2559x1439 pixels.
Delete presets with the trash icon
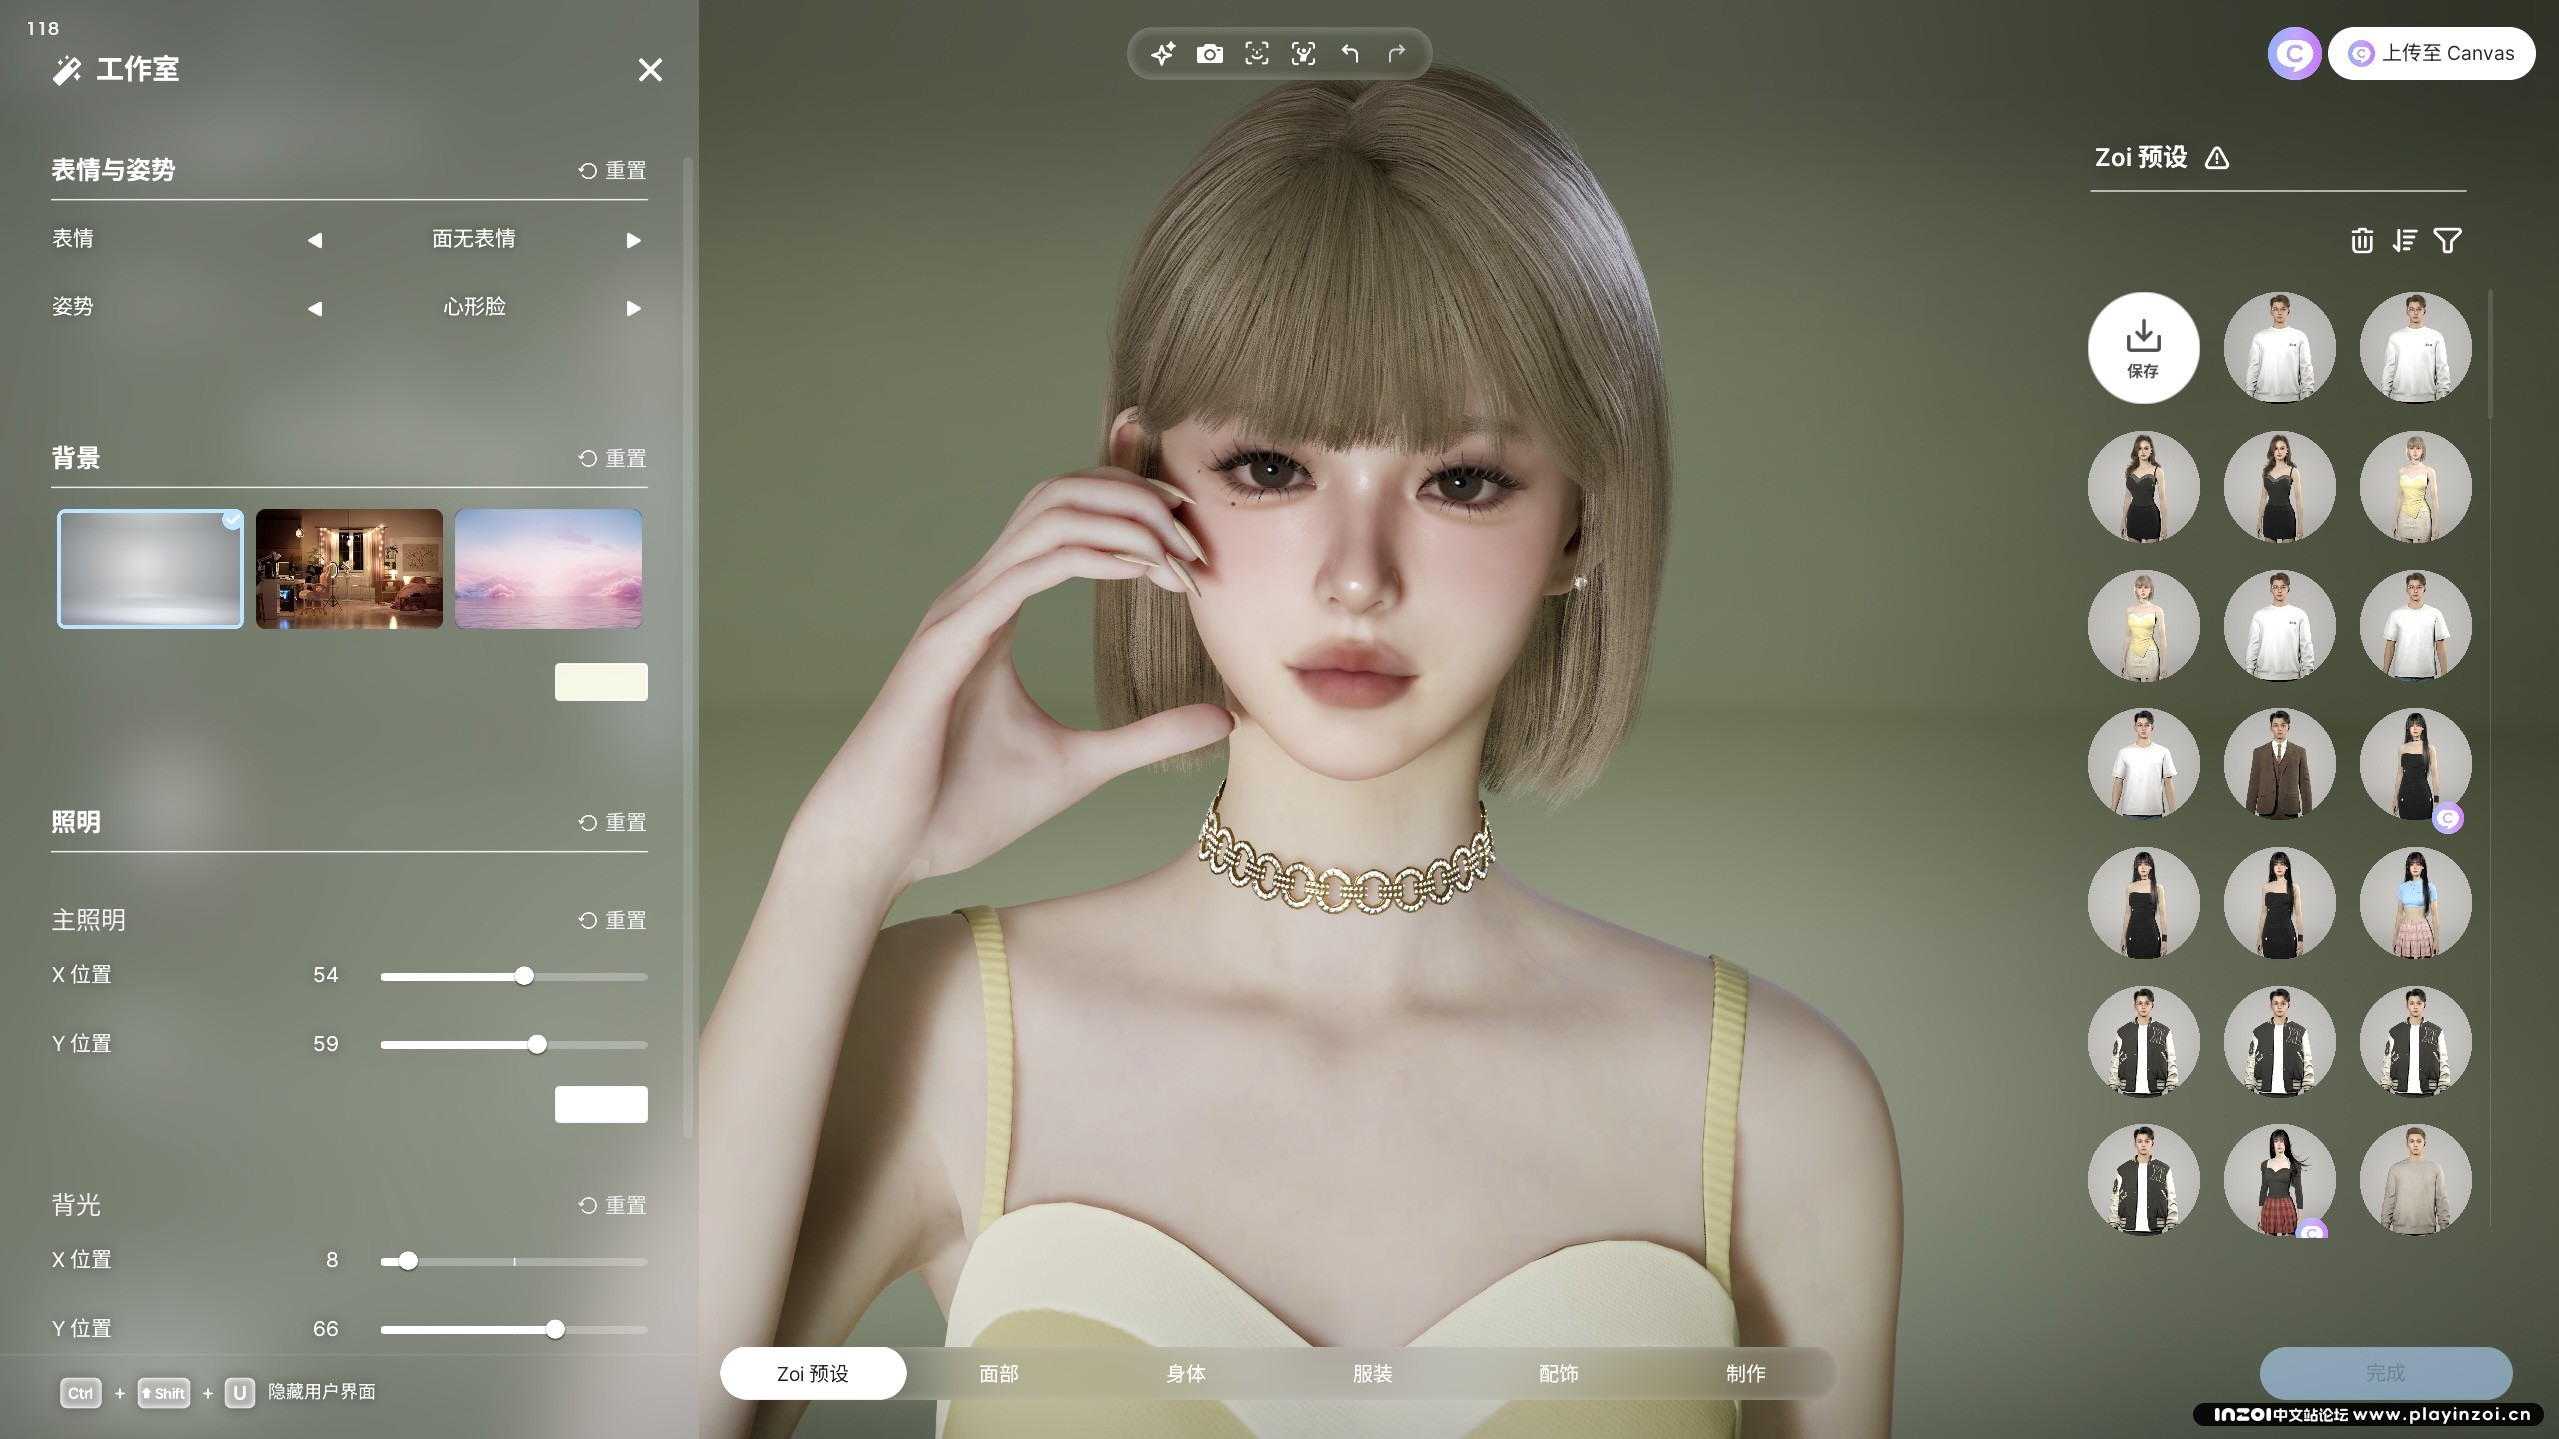[2362, 241]
